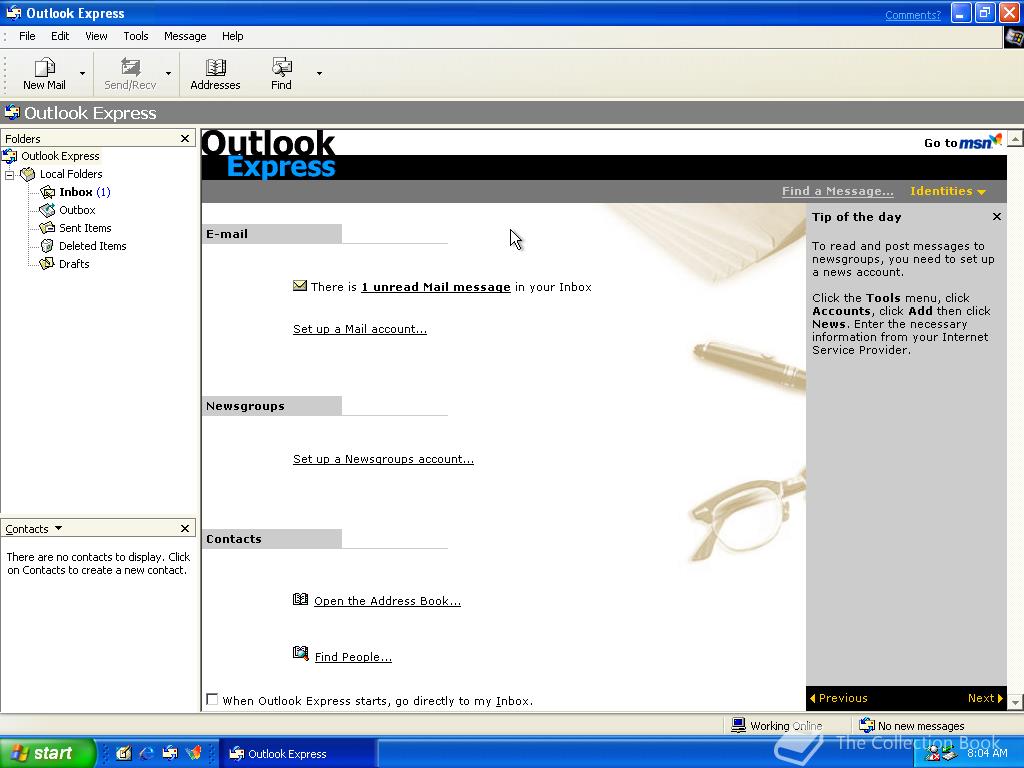Collapse the Local Folders tree node
The width and height of the screenshot is (1024, 768).
point(9,175)
